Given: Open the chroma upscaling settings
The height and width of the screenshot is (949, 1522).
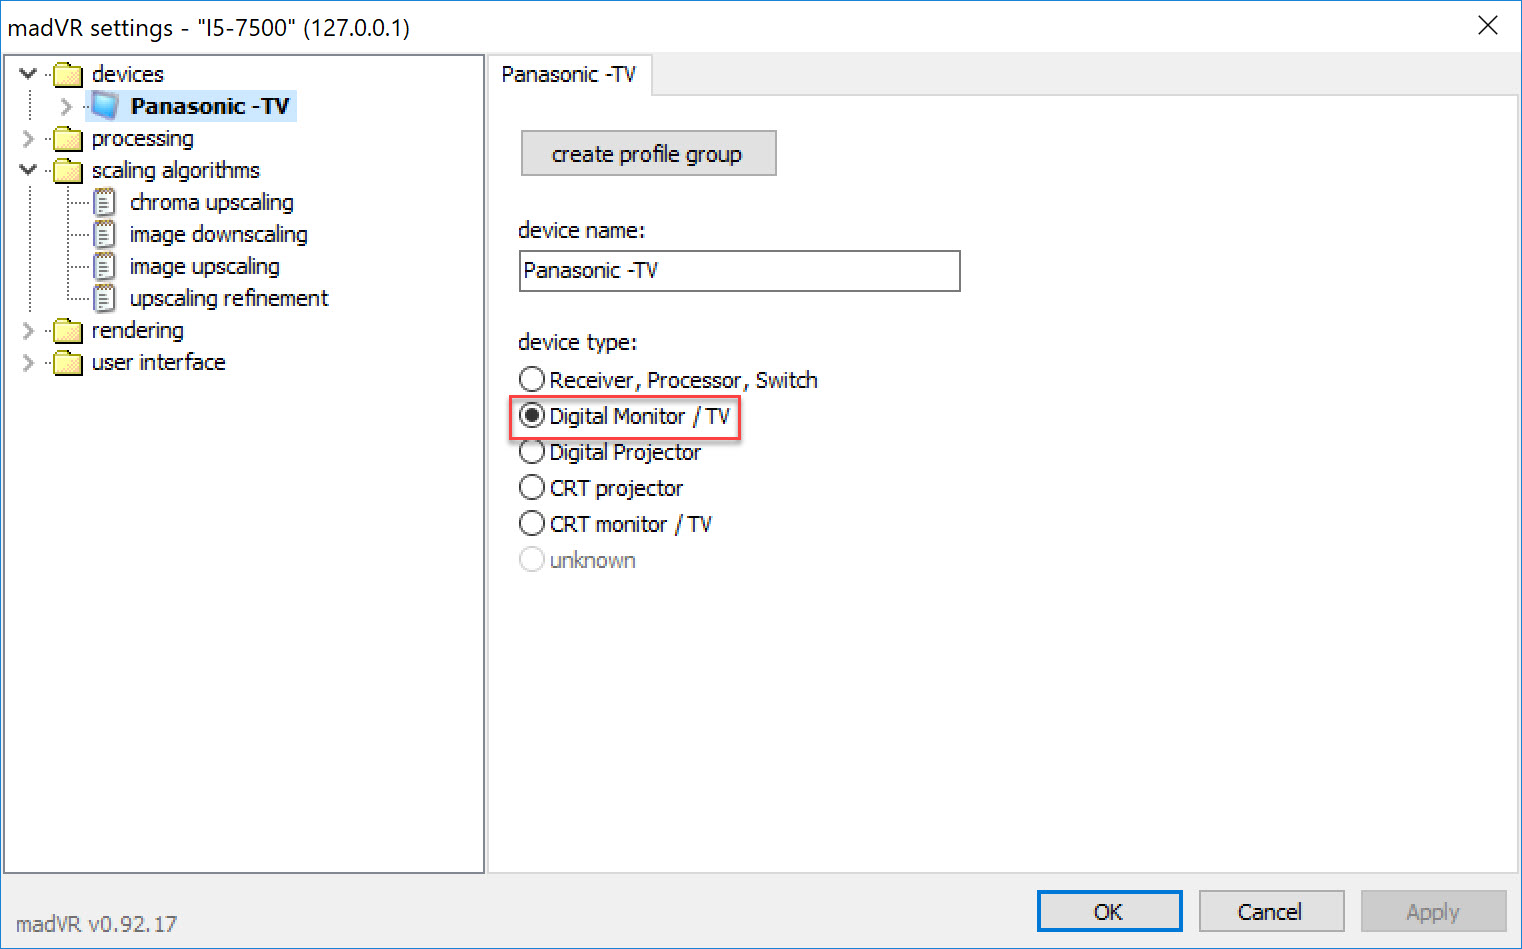Looking at the screenshot, I should 212,203.
